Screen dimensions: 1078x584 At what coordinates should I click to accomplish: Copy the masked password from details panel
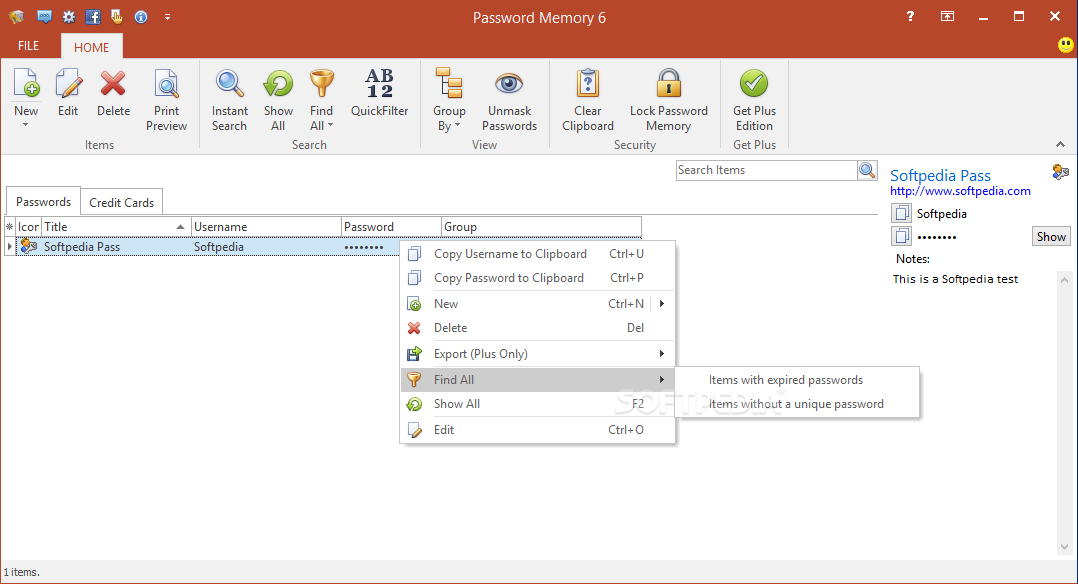click(x=901, y=237)
